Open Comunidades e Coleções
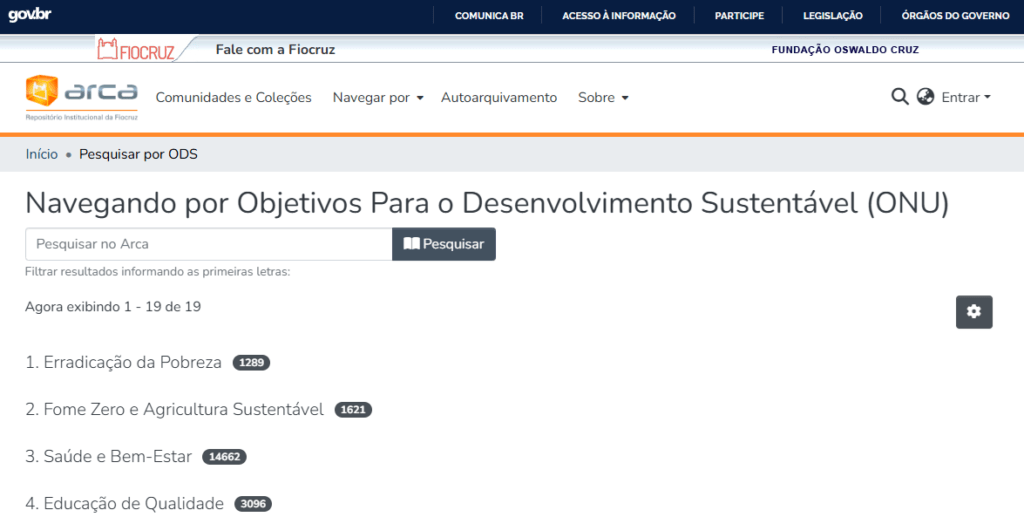 coord(233,97)
